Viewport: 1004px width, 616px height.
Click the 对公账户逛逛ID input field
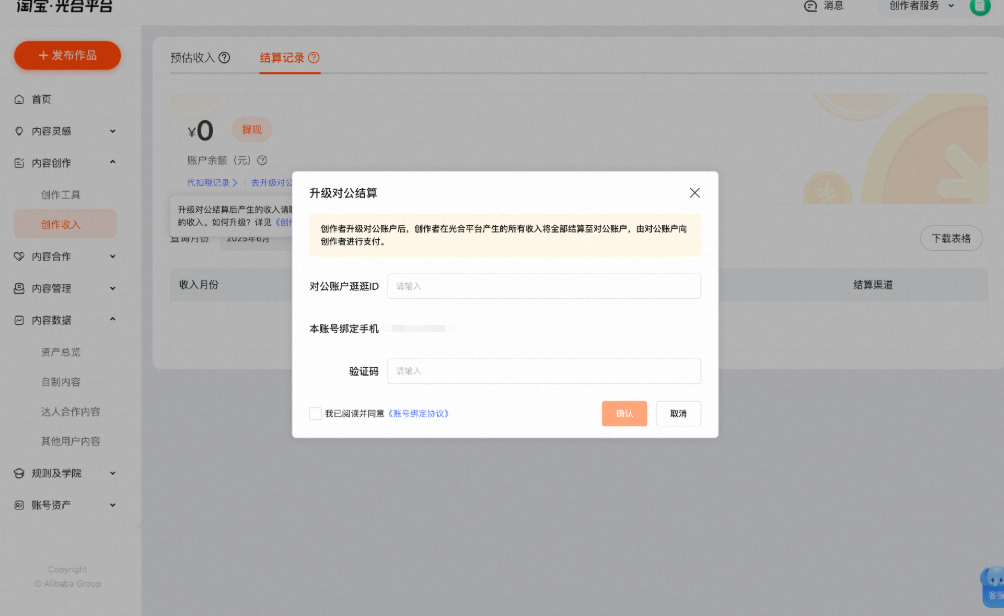[x=544, y=286]
